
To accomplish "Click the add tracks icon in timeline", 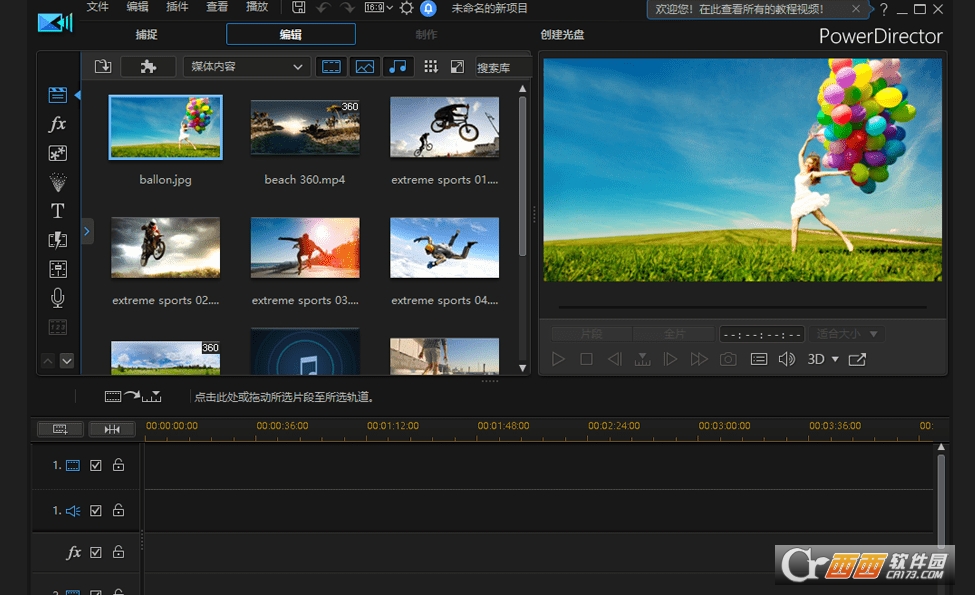I will [60, 429].
